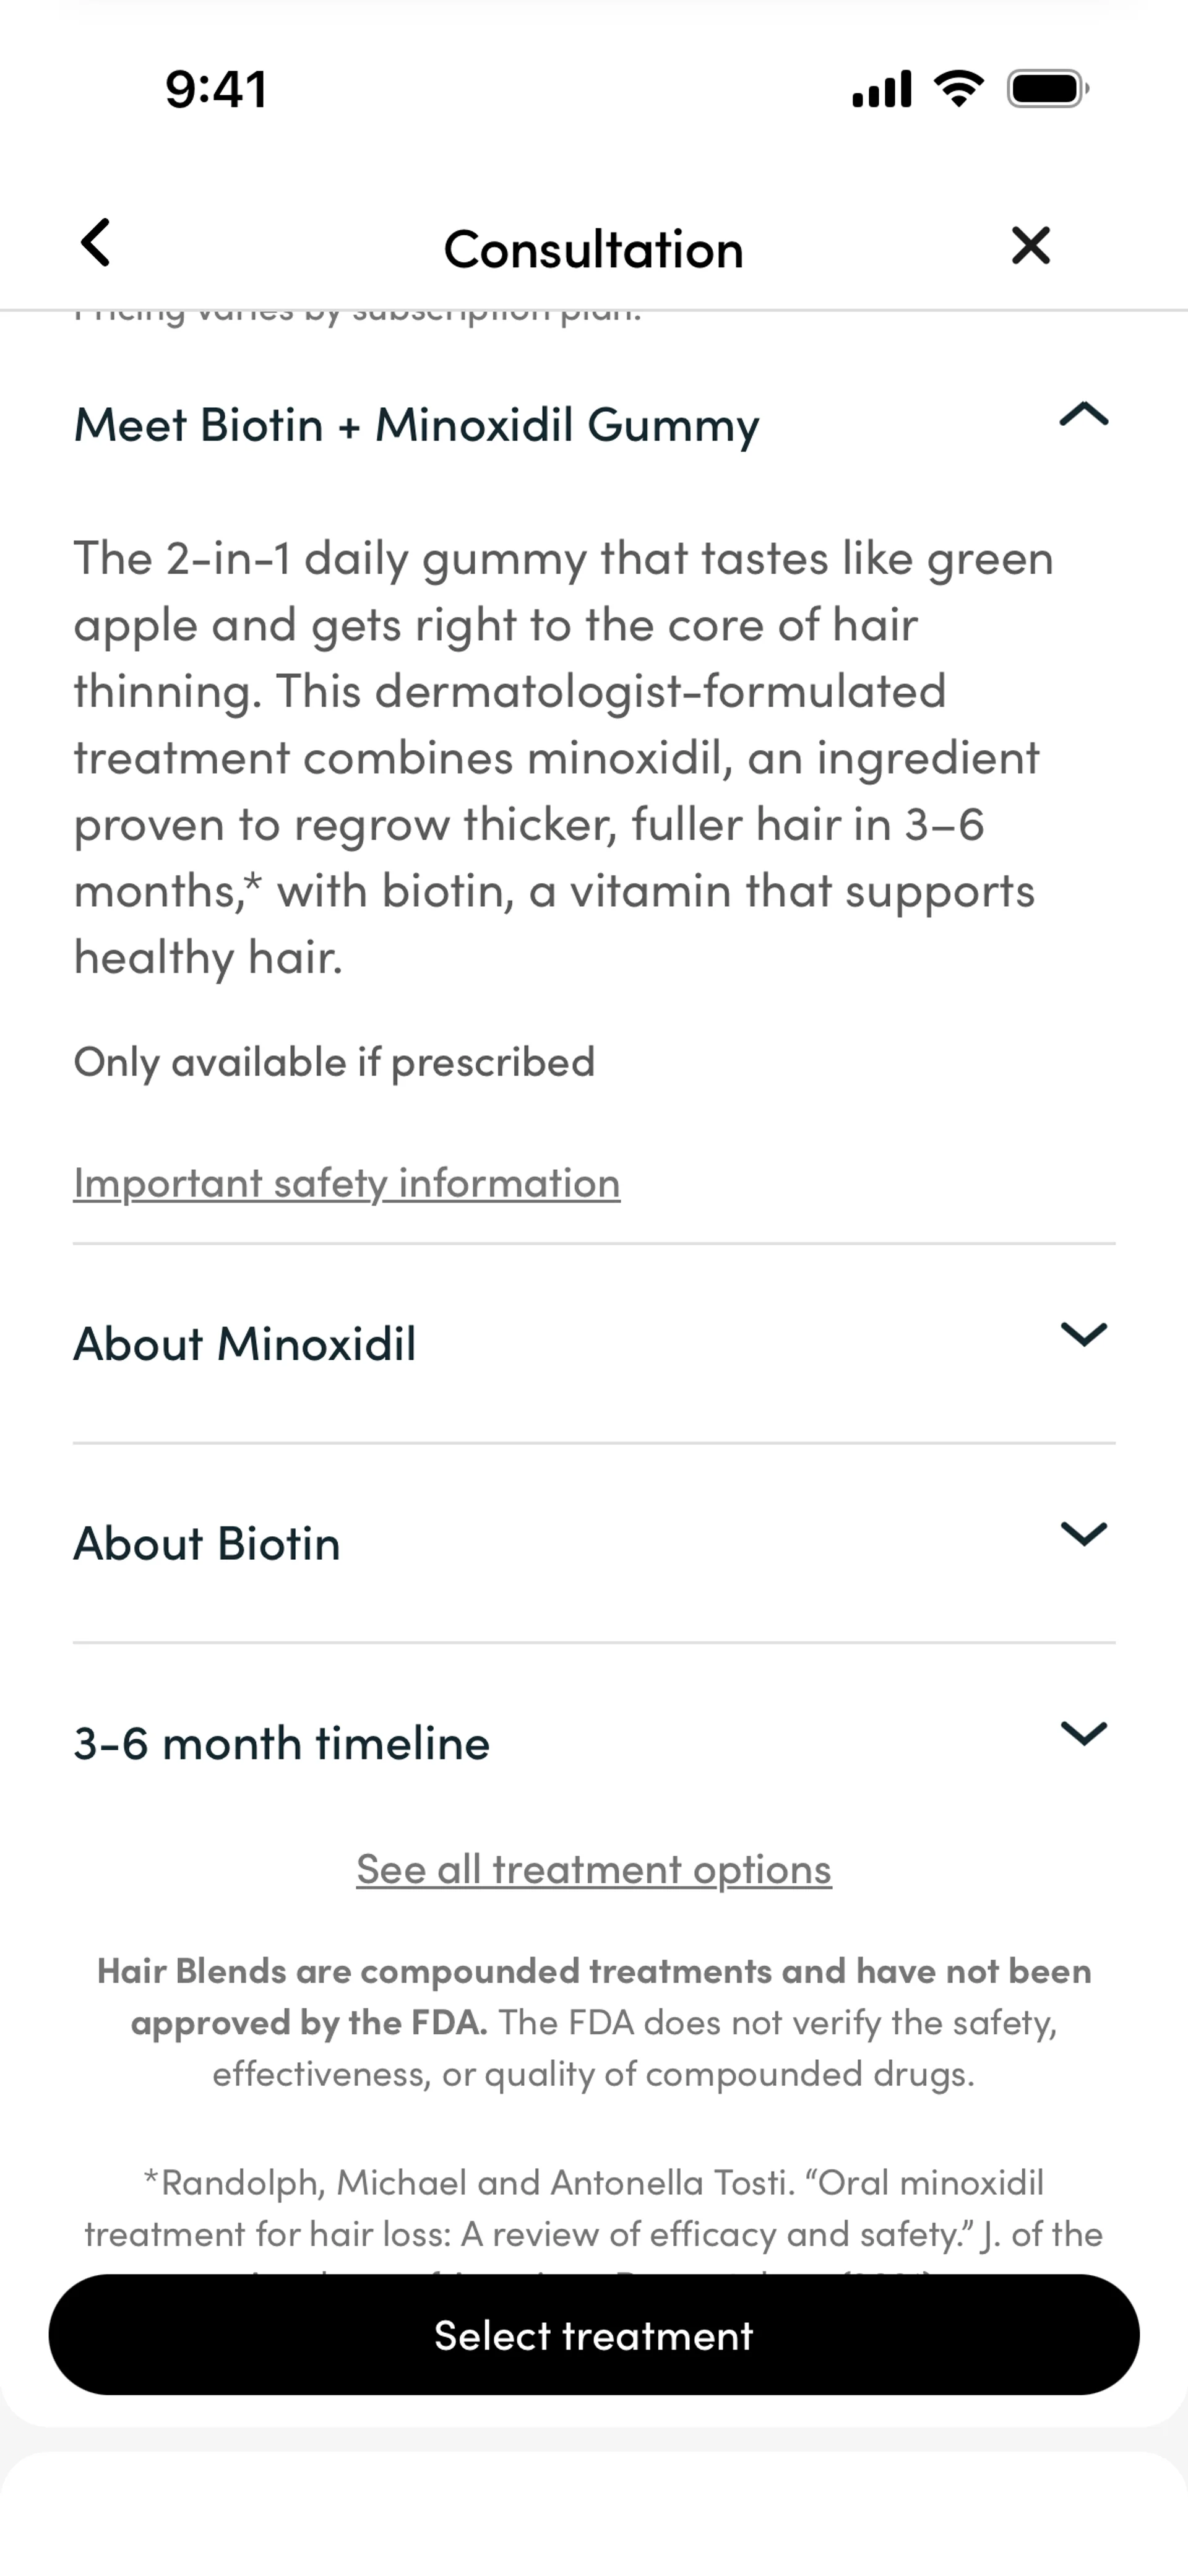Go back using the left arrow icon
This screenshot has width=1188, height=2576.
tap(96, 243)
